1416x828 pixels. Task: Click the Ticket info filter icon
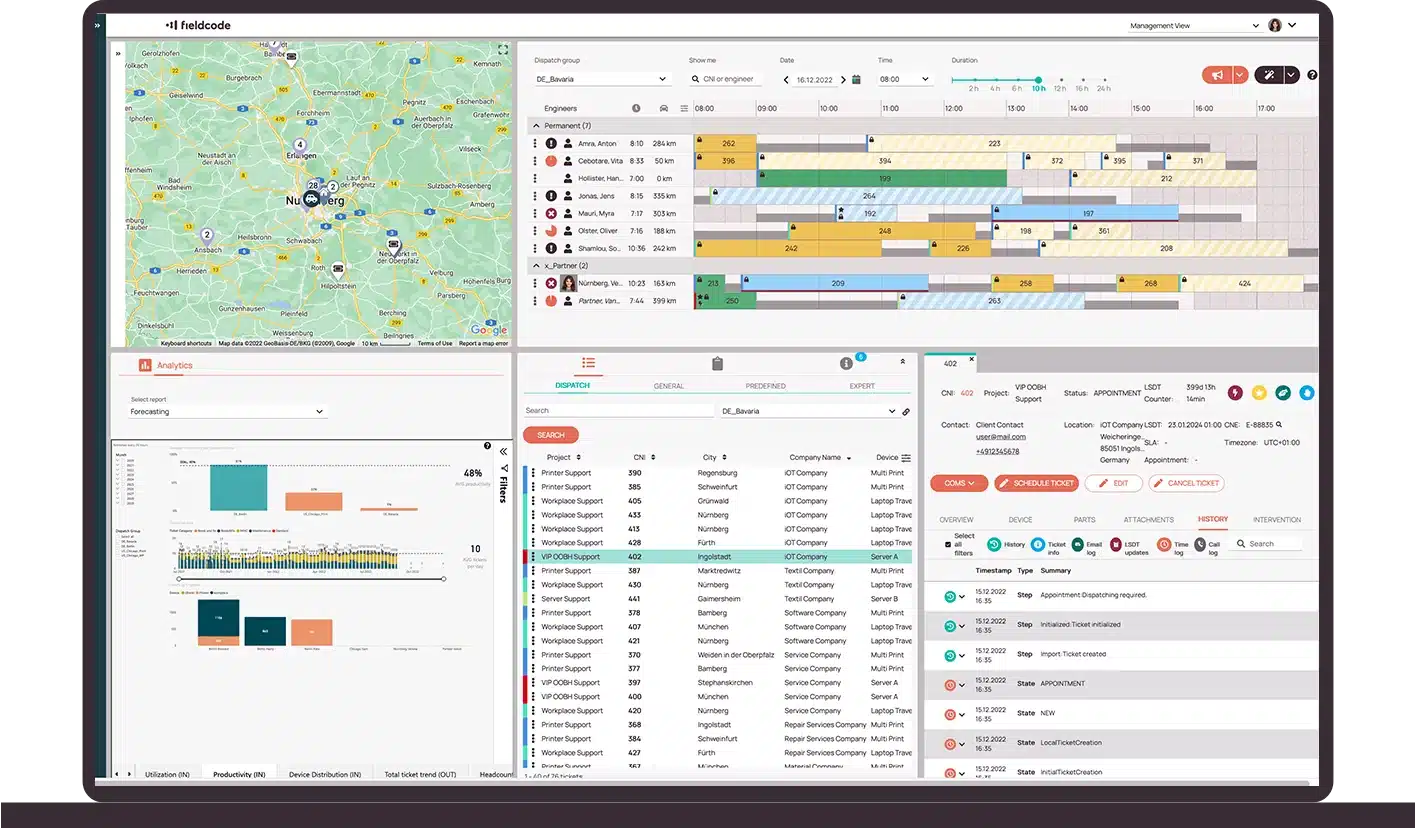1037,543
